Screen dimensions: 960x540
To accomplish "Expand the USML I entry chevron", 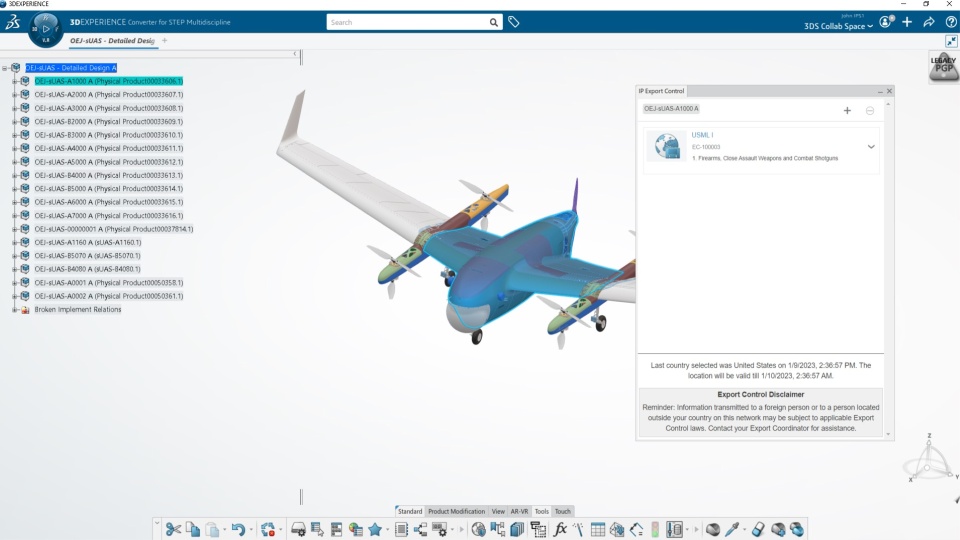I will (x=871, y=147).
